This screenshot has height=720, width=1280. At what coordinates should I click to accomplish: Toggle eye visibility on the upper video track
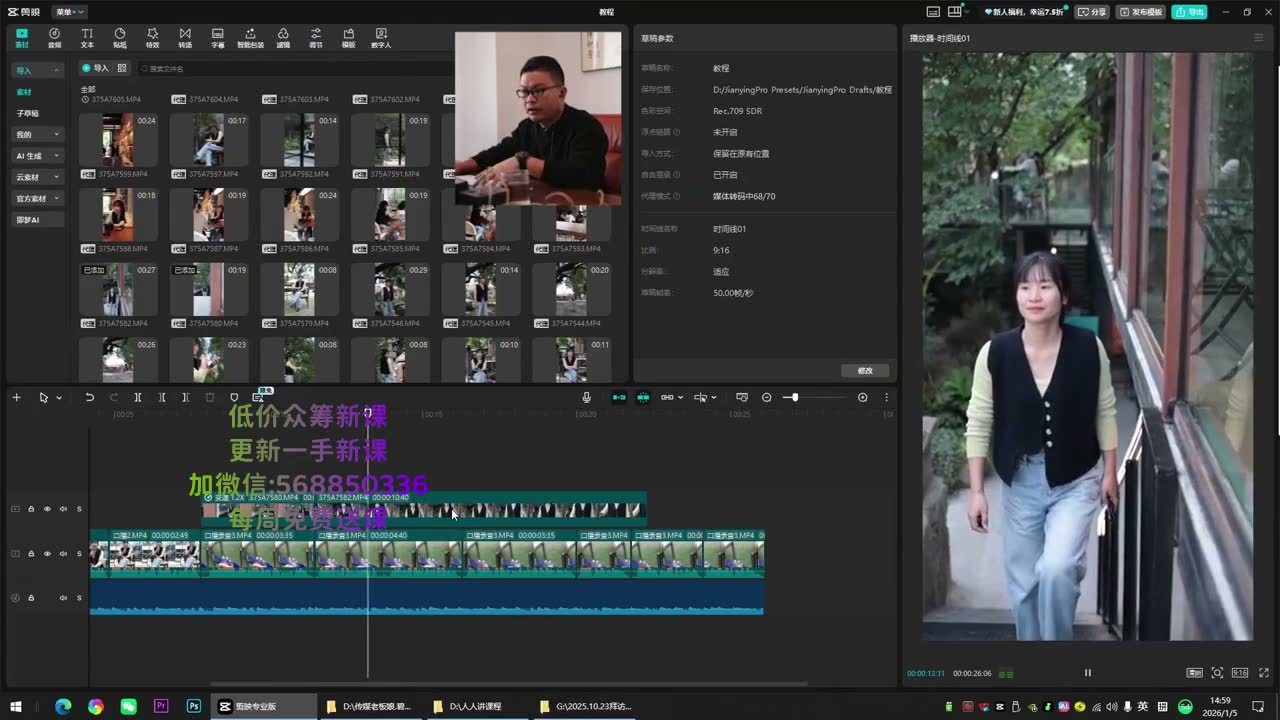(47, 509)
